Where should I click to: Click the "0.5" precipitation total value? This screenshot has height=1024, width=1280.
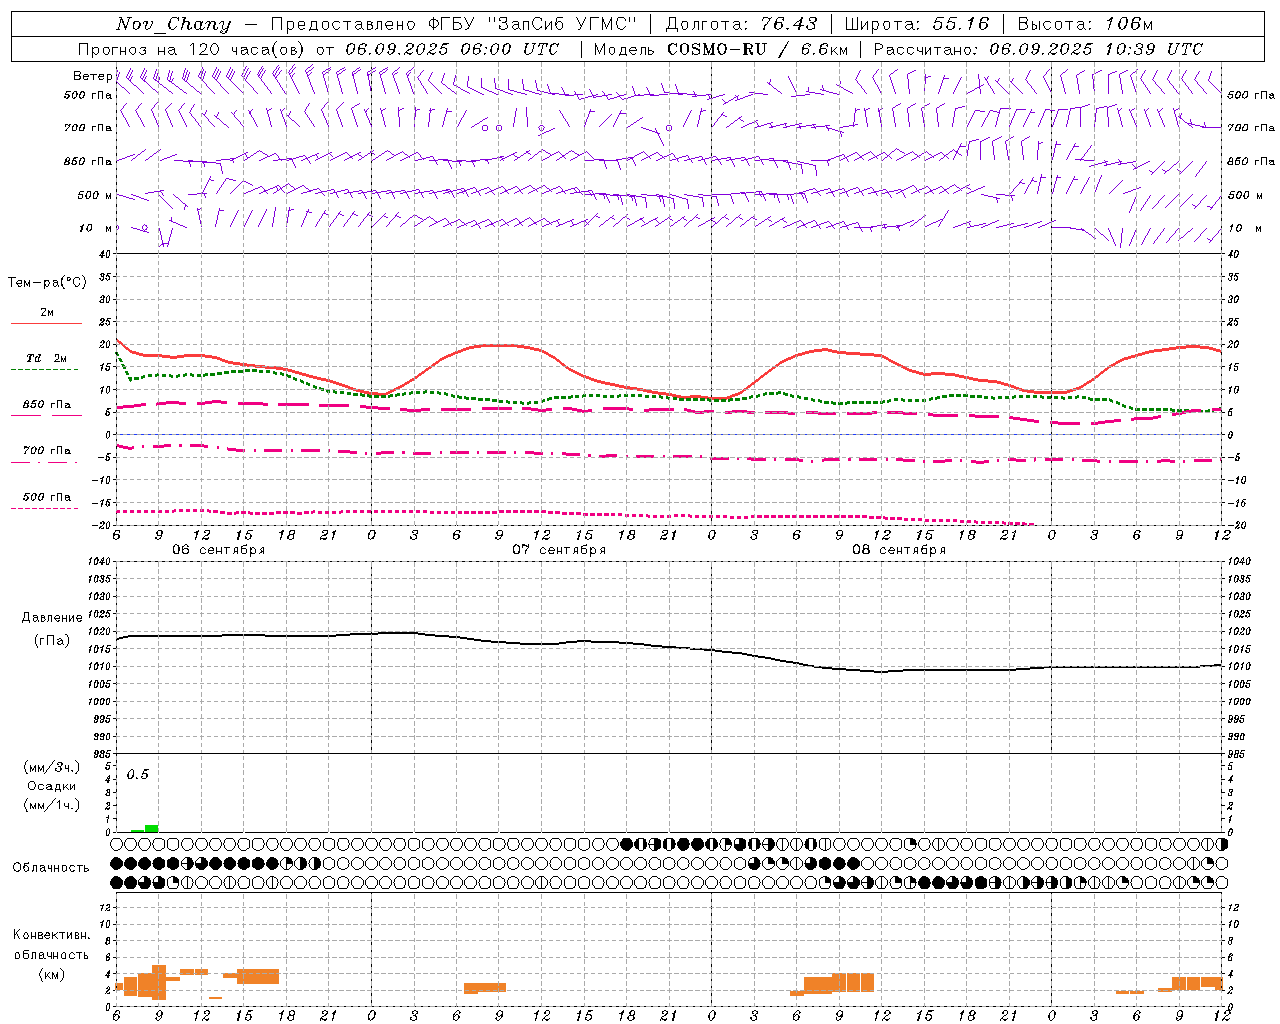pyautogui.click(x=137, y=775)
